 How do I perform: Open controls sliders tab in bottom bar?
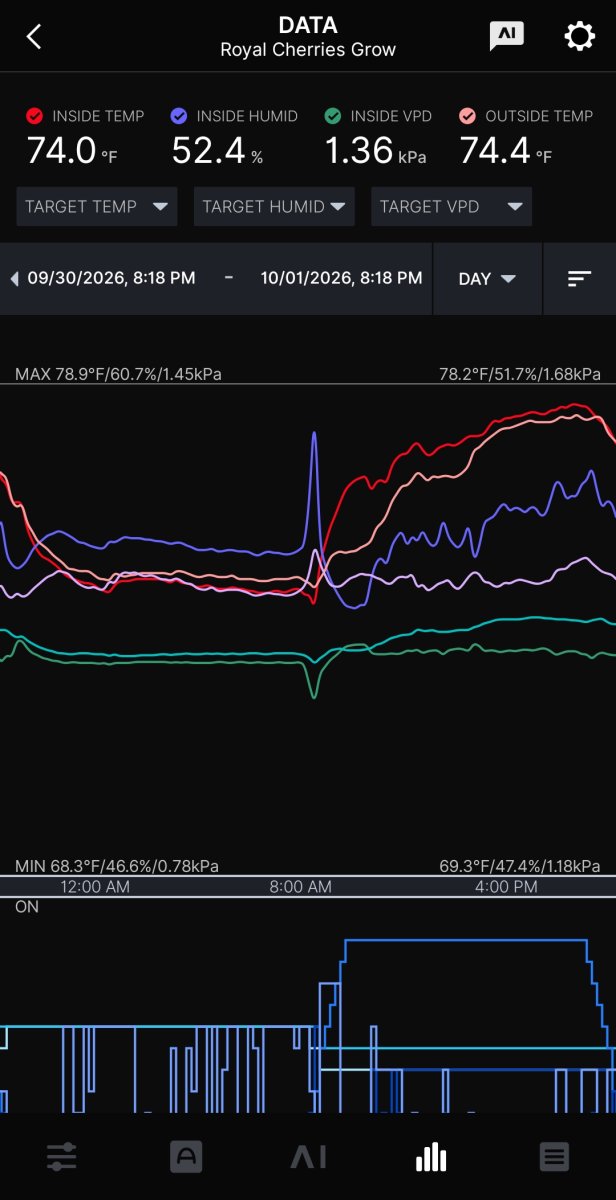tap(61, 1157)
